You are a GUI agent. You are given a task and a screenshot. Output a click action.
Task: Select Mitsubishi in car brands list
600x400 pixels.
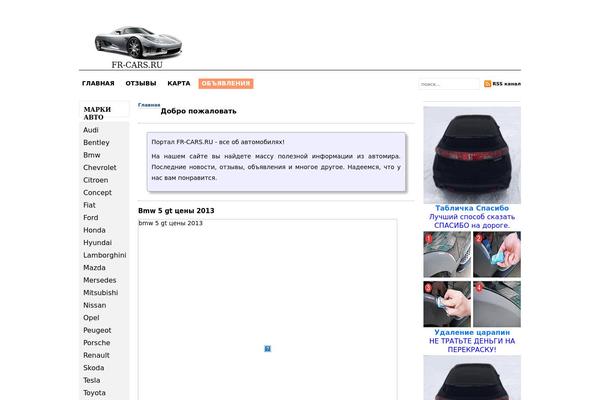point(100,292)
